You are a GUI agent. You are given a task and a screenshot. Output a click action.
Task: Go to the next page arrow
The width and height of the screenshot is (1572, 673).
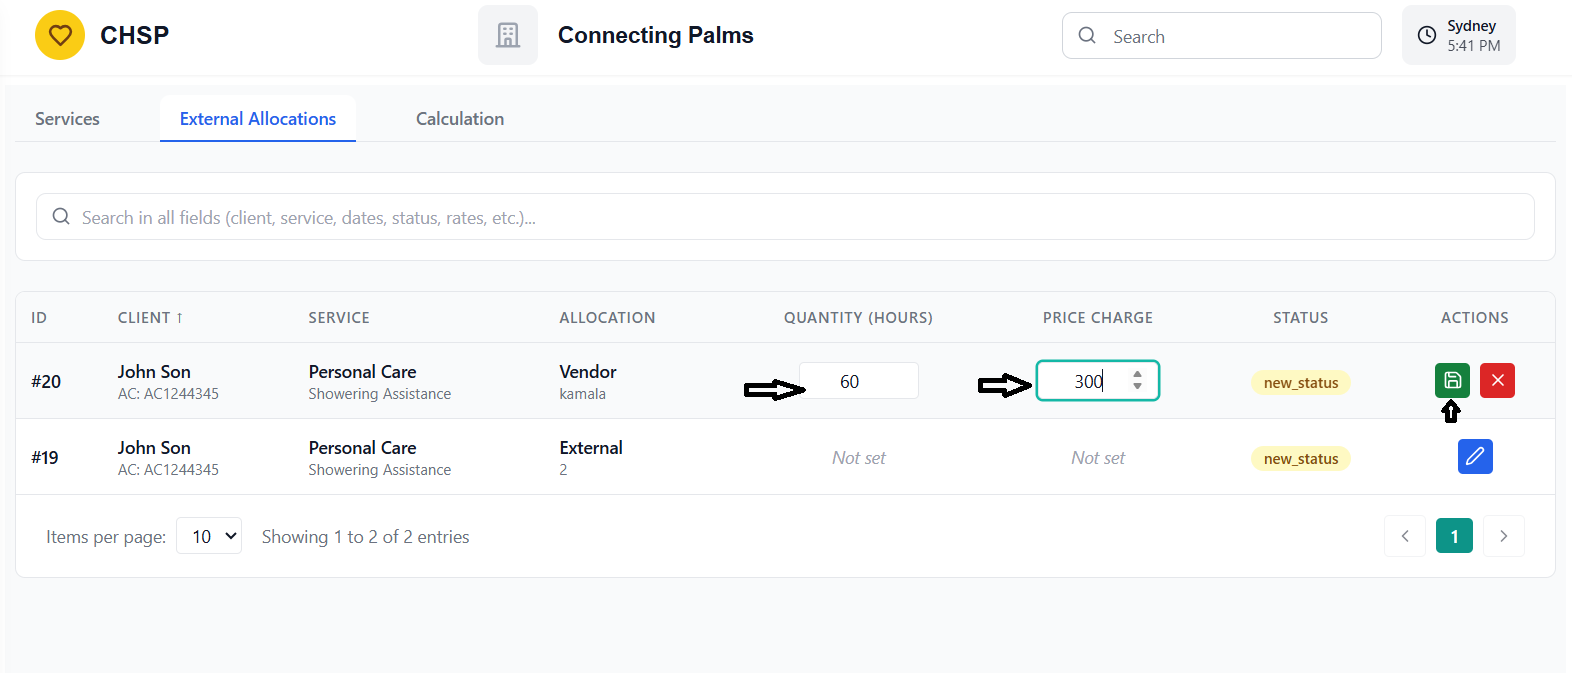point(1503,537)
